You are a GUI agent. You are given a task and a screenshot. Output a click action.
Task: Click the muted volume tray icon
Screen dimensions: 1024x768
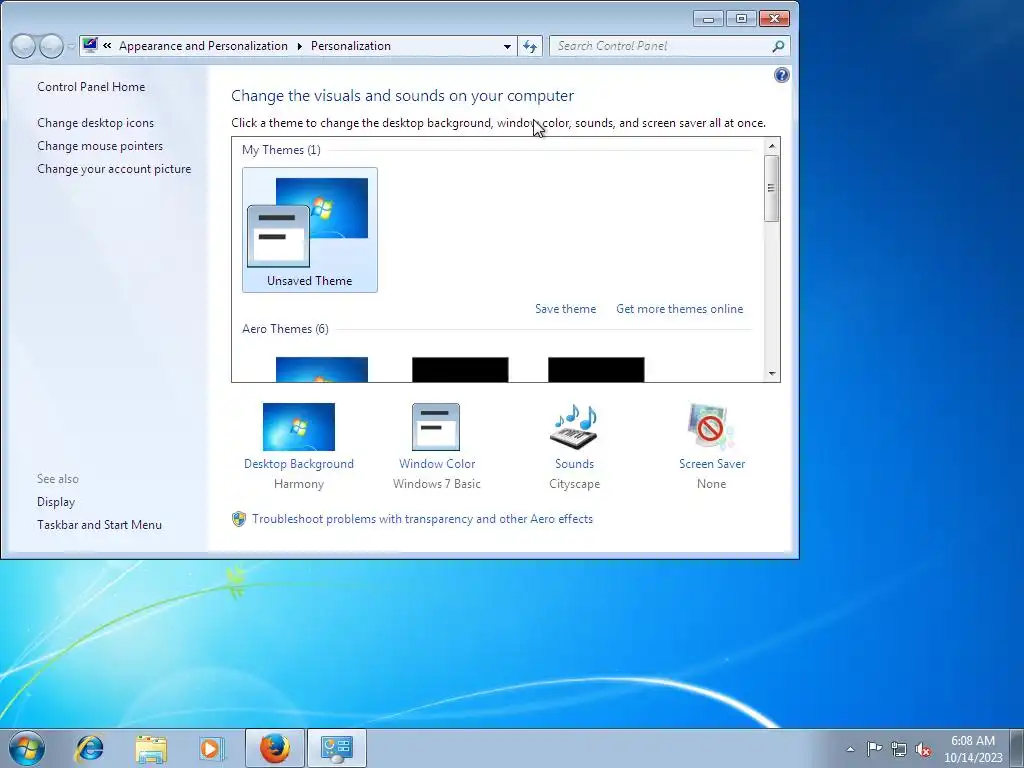coord(923,749)
